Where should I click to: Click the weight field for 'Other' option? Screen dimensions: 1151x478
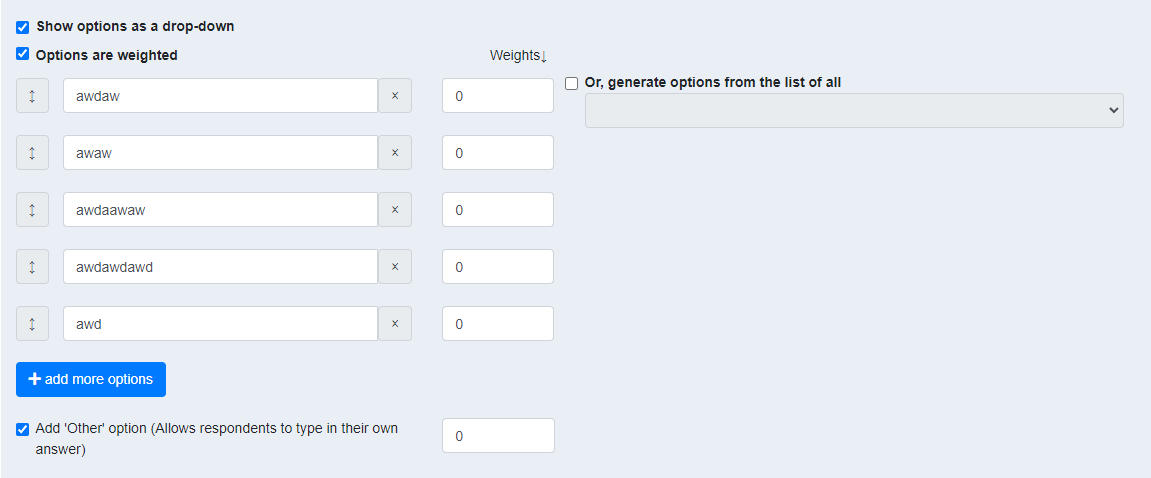pos(498,436)
